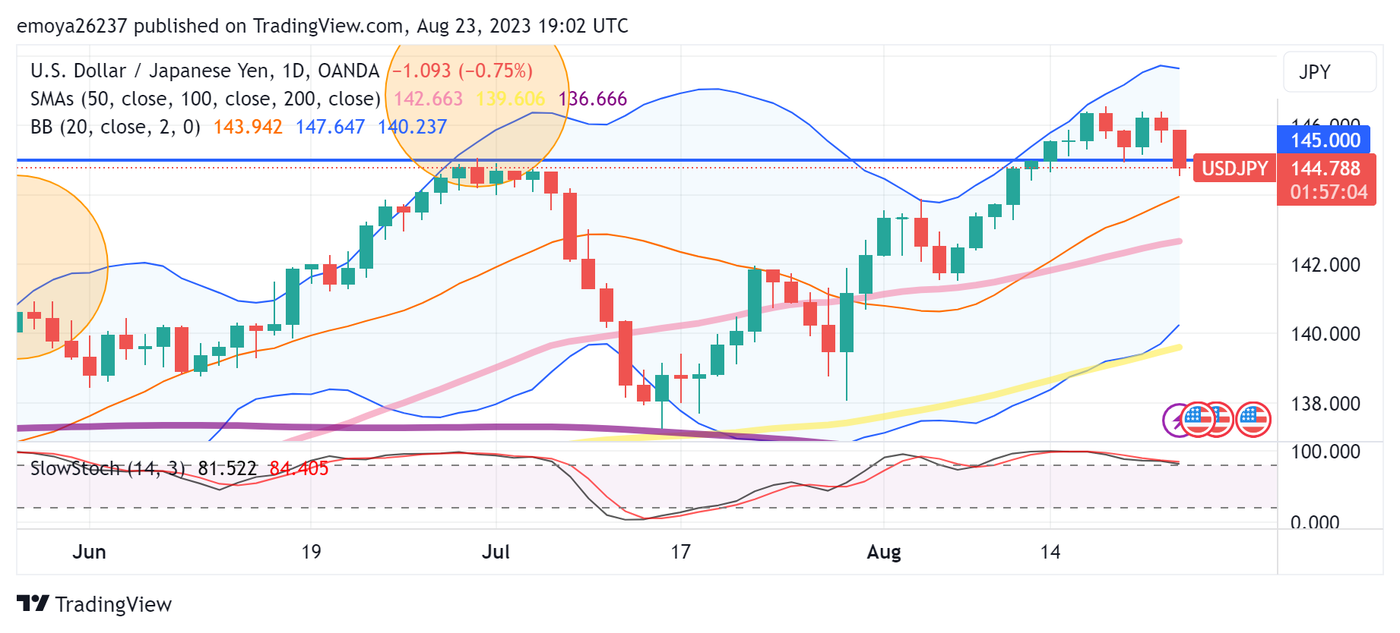Click the leftmost US flag event icon
Screen dimensions: 1400x633
1198,420
